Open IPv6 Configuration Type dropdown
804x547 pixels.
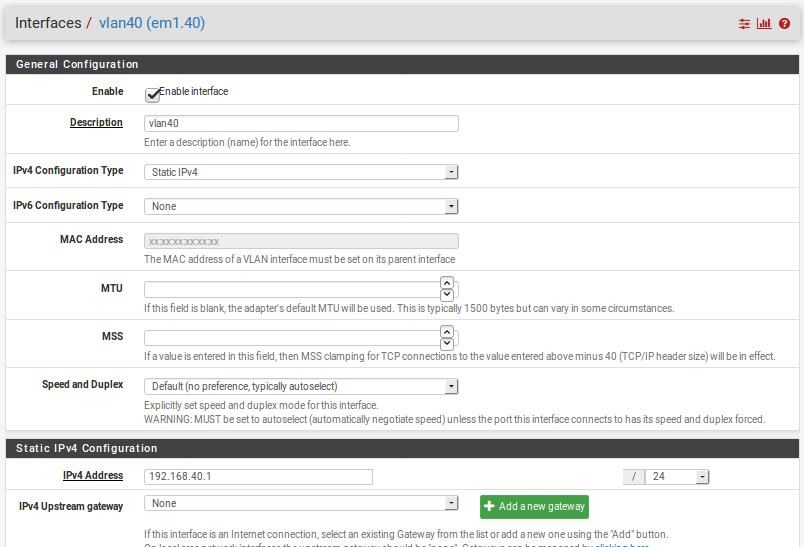(x=301, y=207)
